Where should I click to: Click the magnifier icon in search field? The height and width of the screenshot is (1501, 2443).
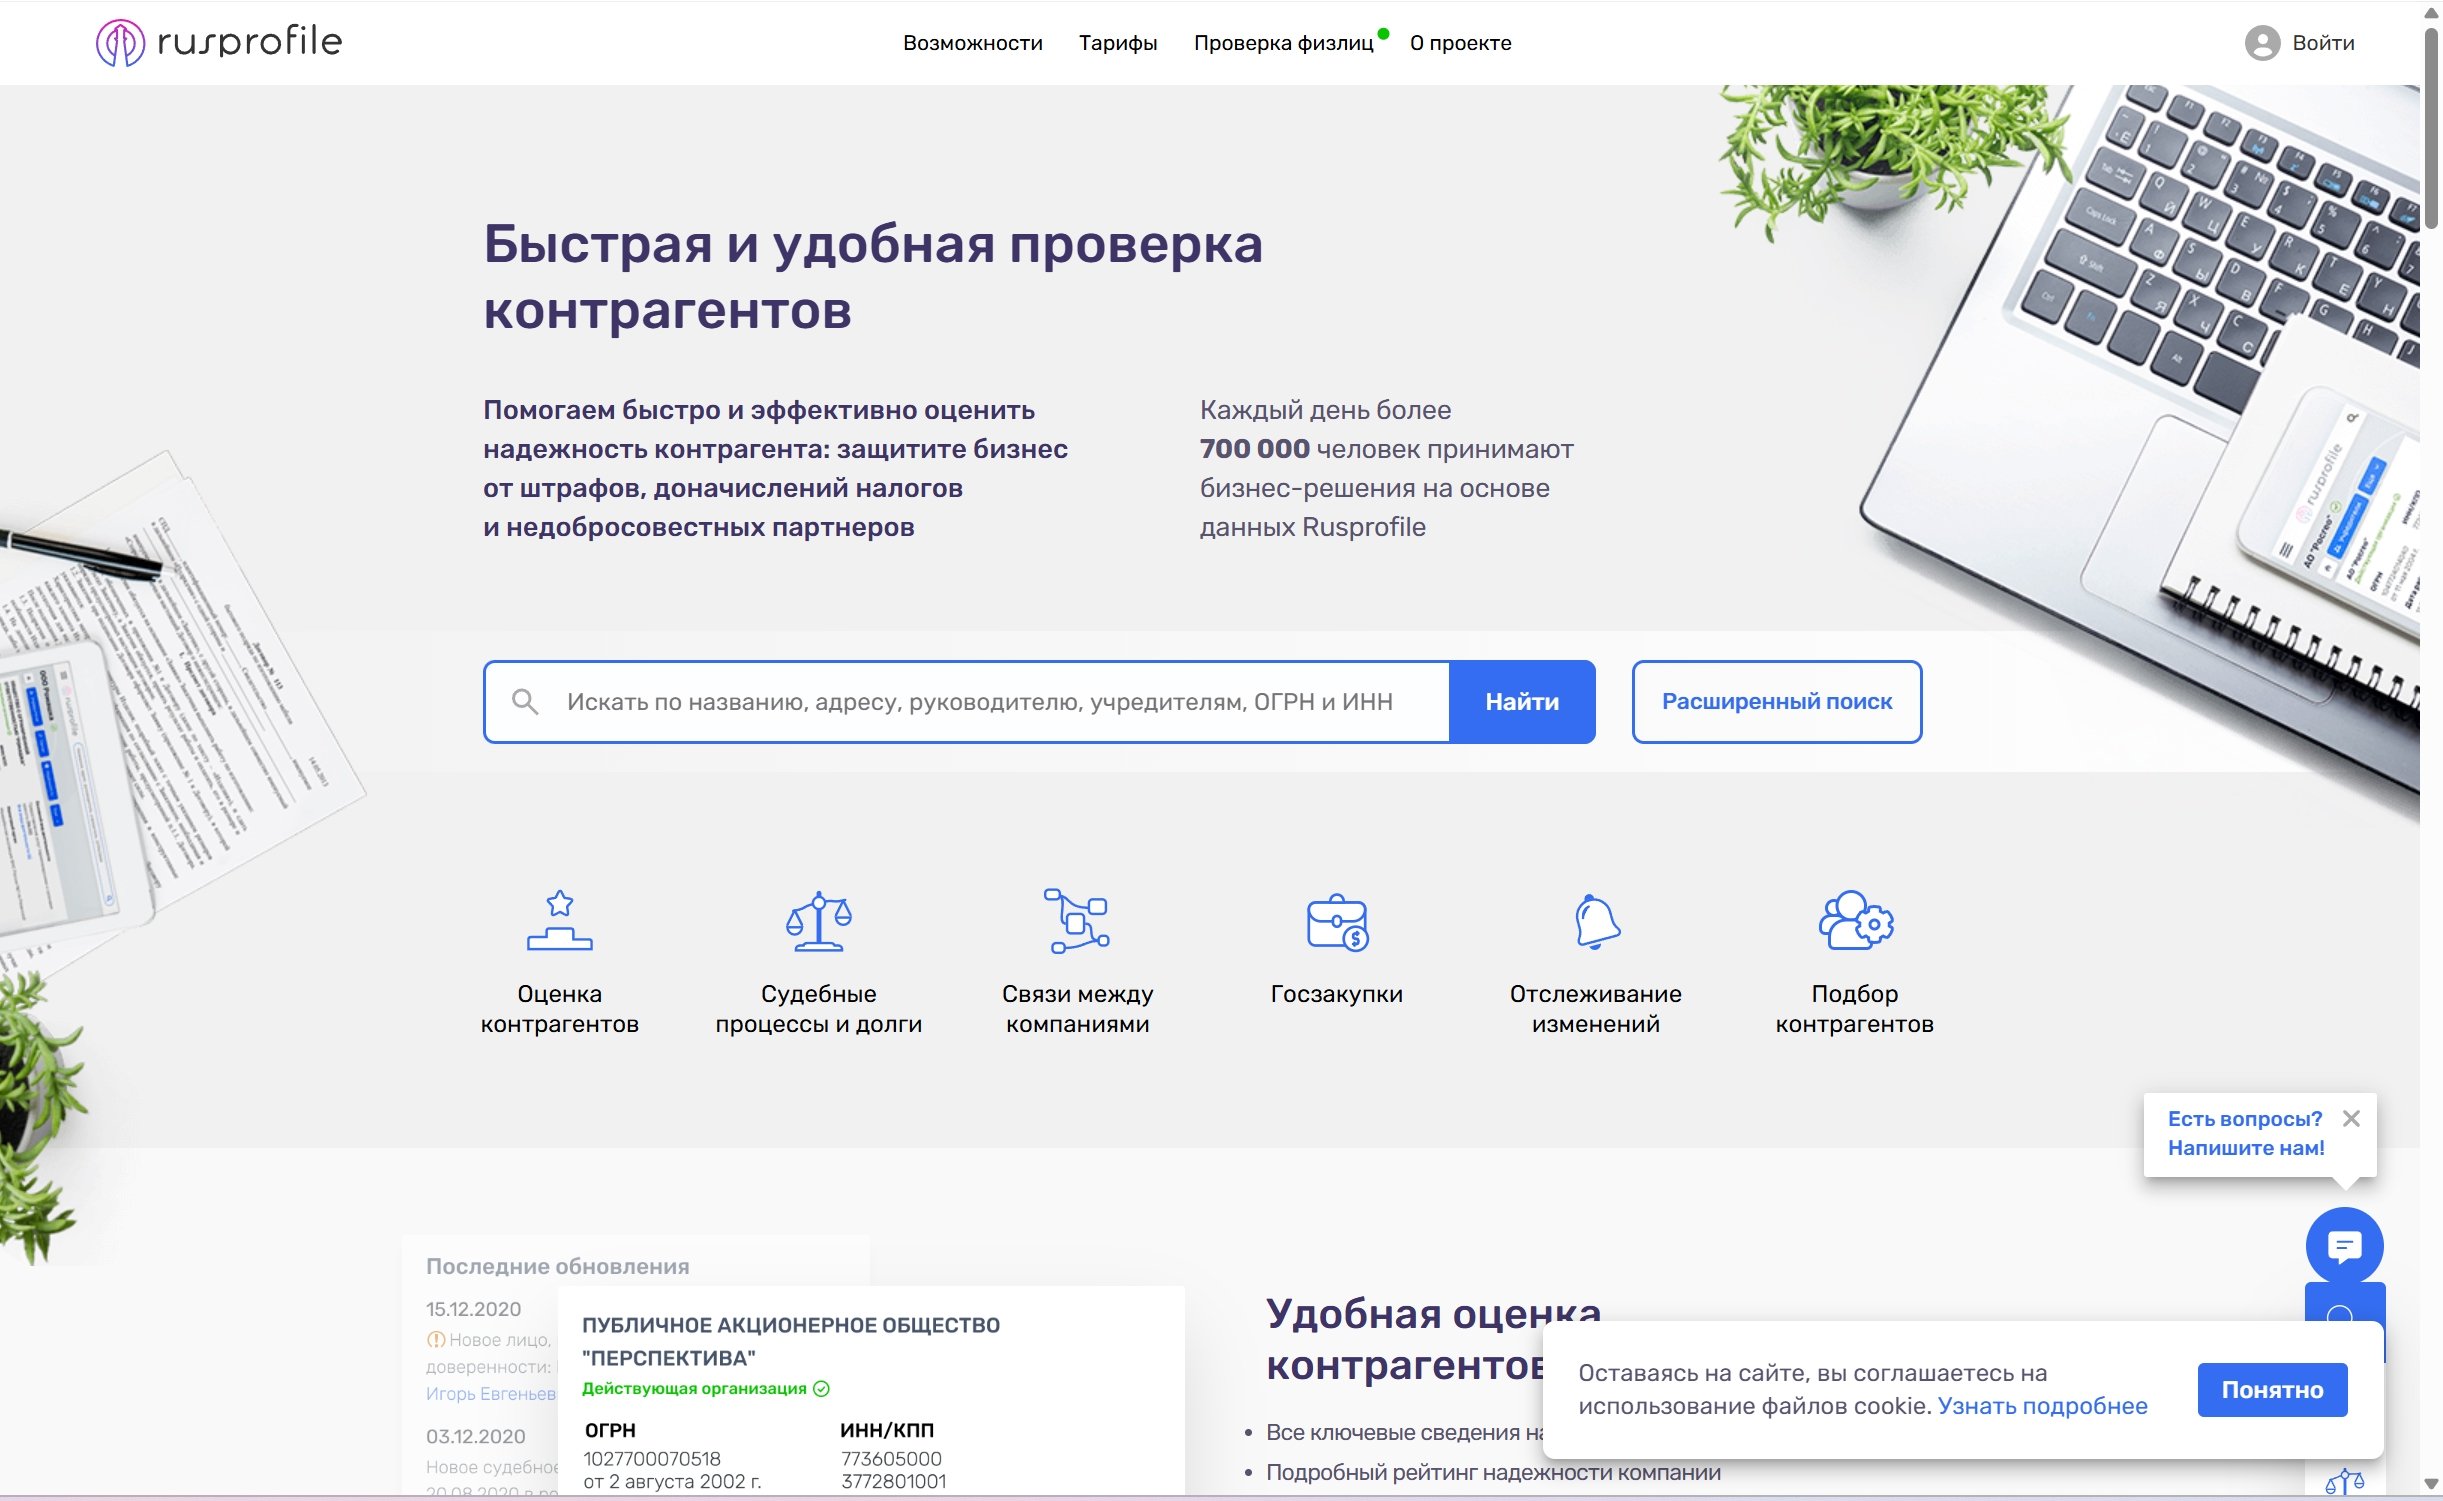coord(525,702)
